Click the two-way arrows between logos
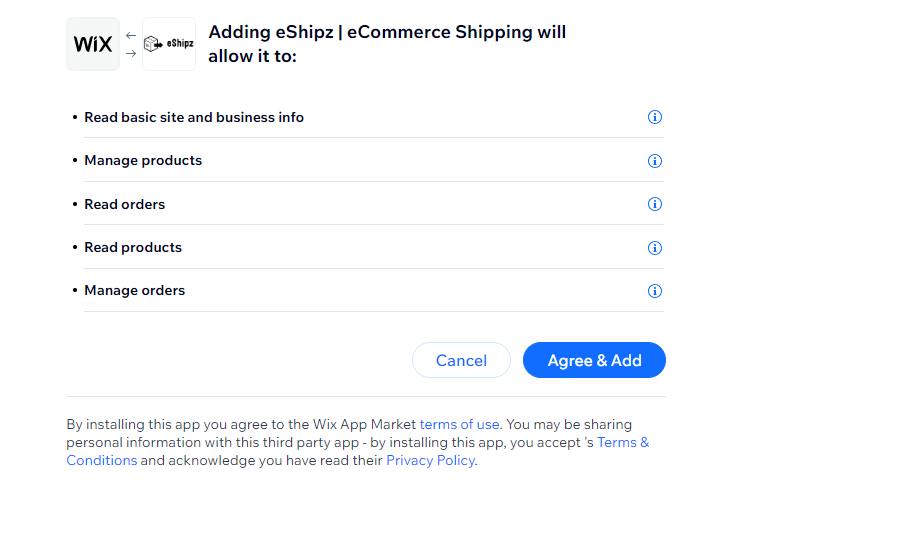Image resolution: width=909 pixels, height=546 pixels. [x=131, y=45]
